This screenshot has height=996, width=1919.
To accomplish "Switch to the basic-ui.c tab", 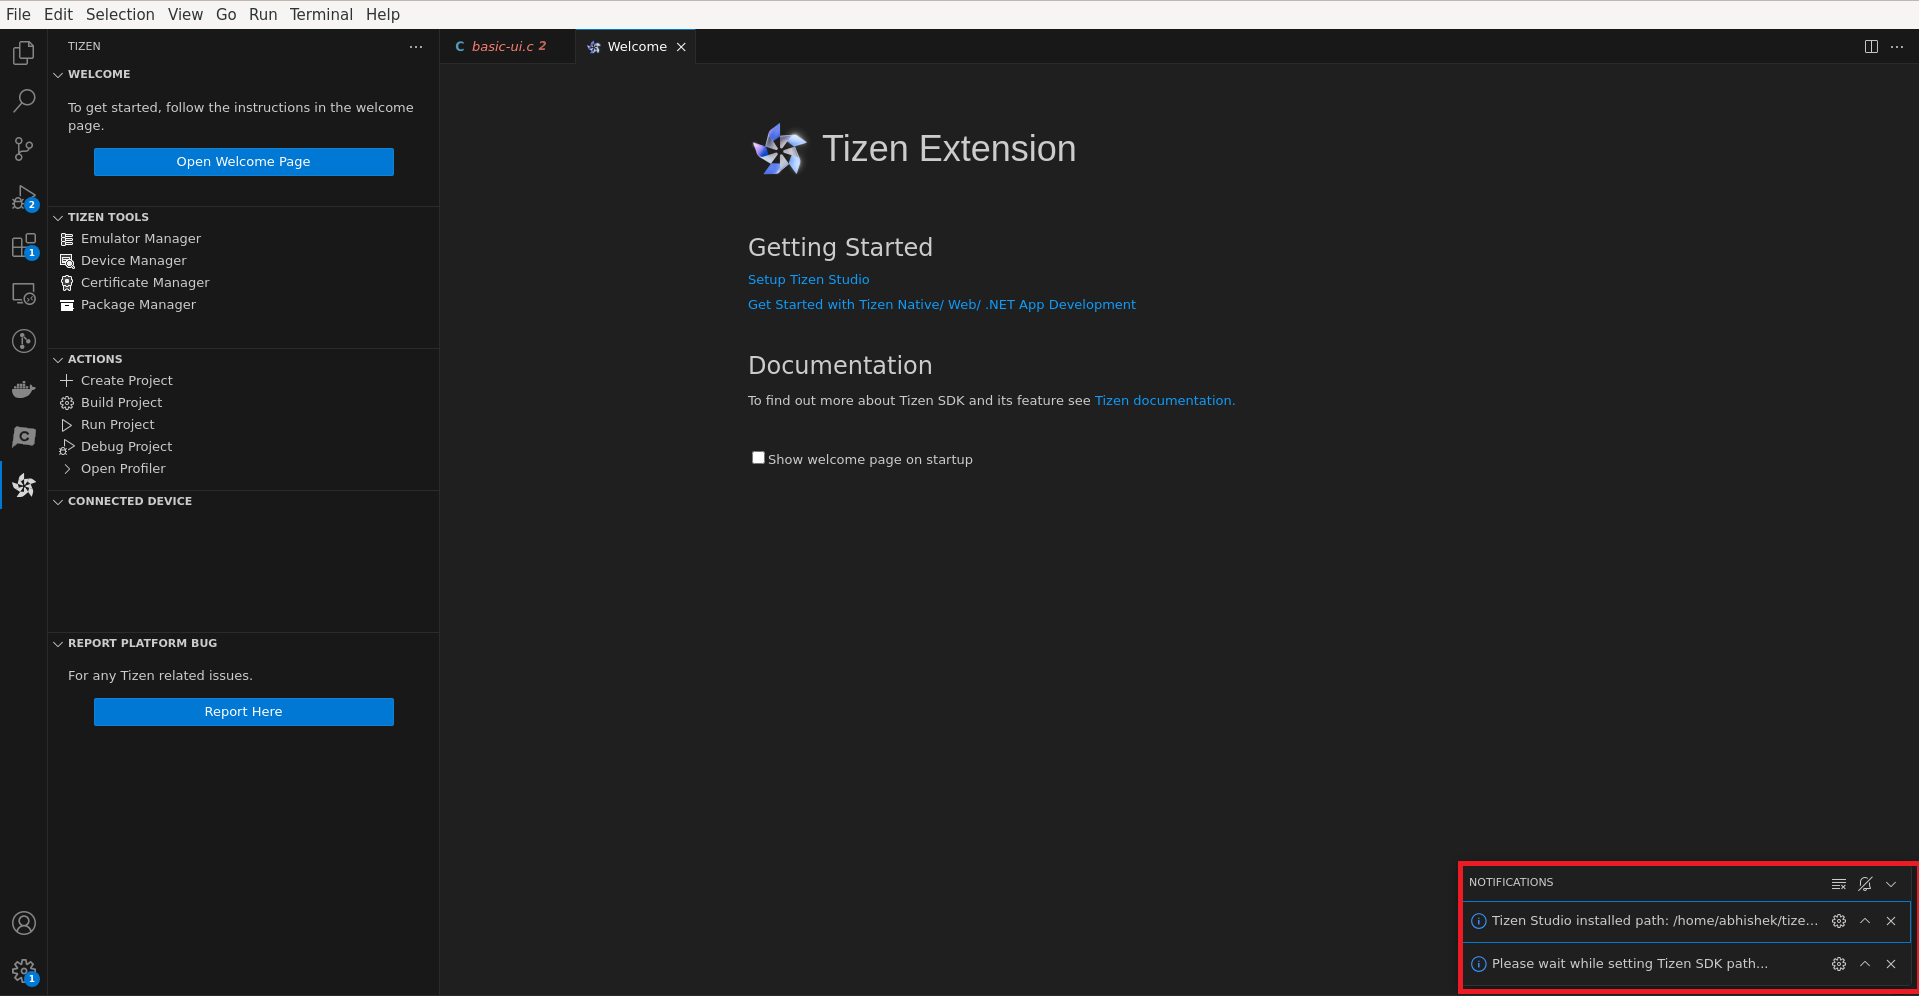I will [502, 47].
